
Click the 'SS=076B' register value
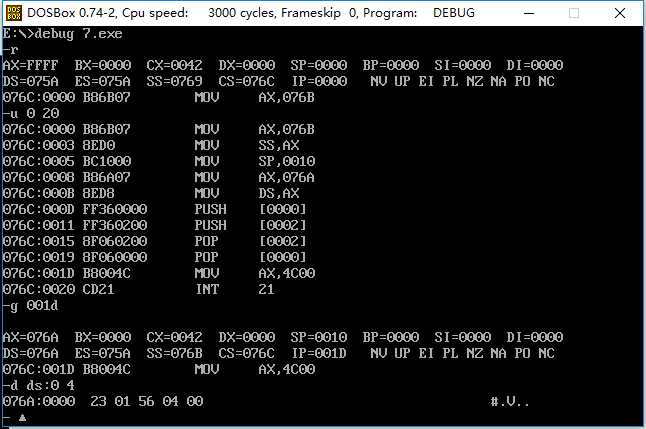[174, 354]
